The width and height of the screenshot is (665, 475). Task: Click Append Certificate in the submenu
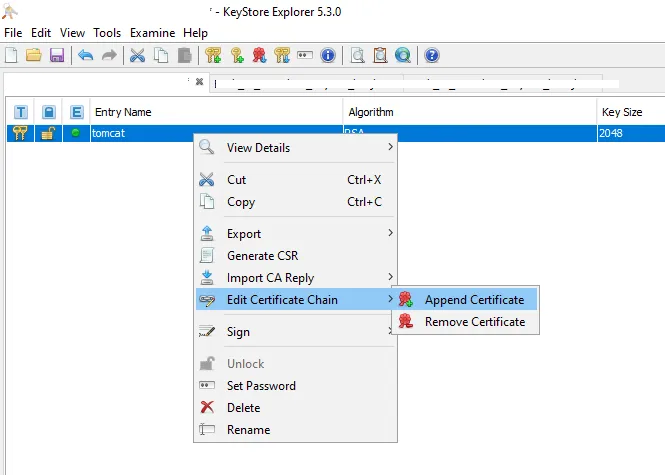(465, 299)
